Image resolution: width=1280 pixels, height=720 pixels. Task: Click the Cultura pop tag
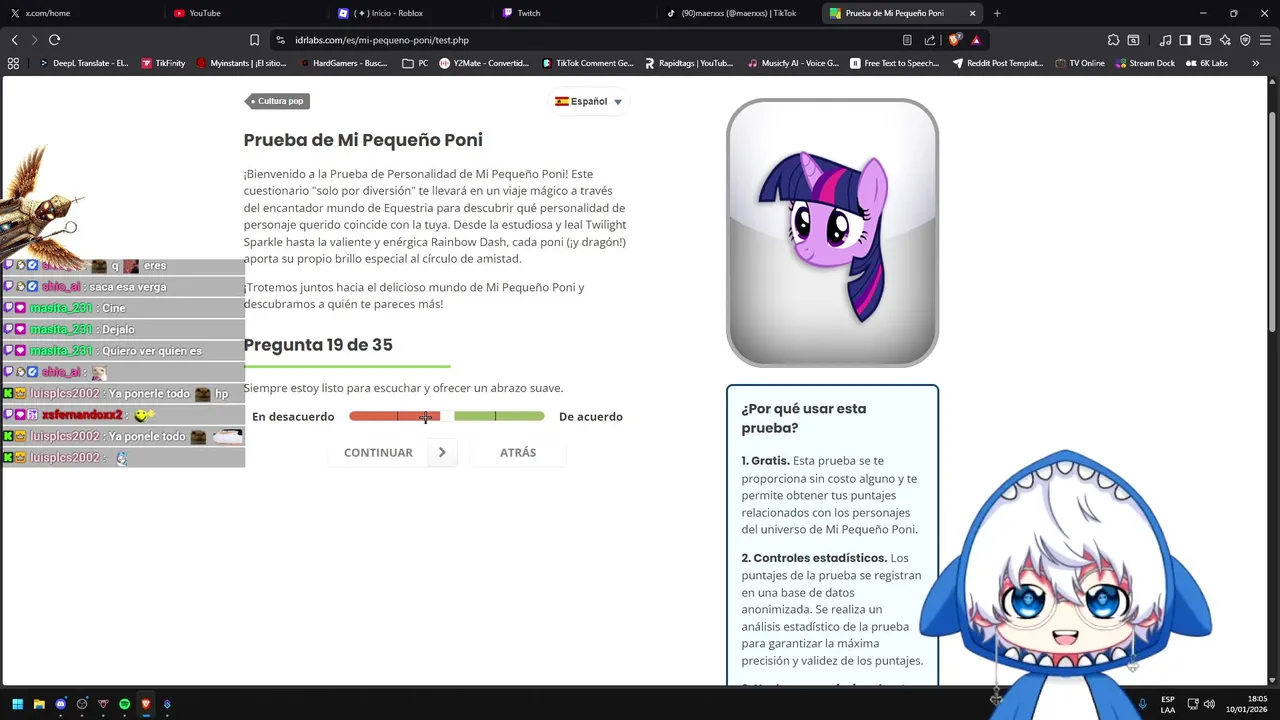(x=276, y=101)
